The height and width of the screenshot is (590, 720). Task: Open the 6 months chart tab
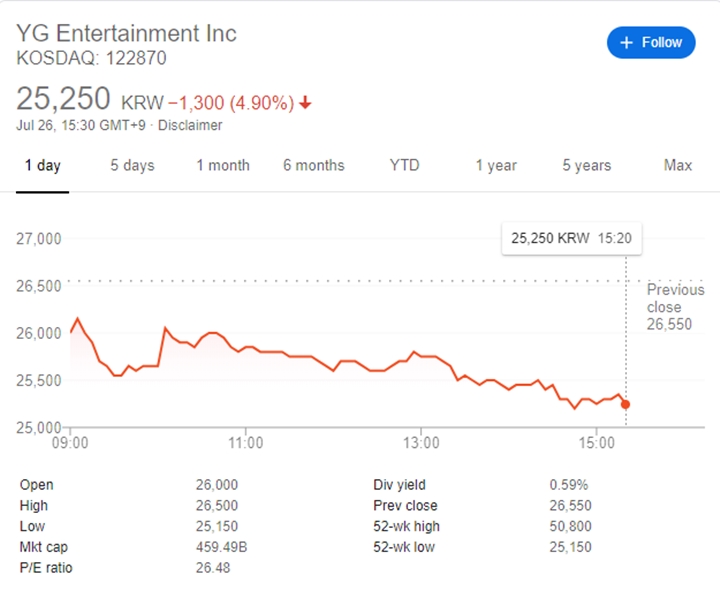coord(314,165)
